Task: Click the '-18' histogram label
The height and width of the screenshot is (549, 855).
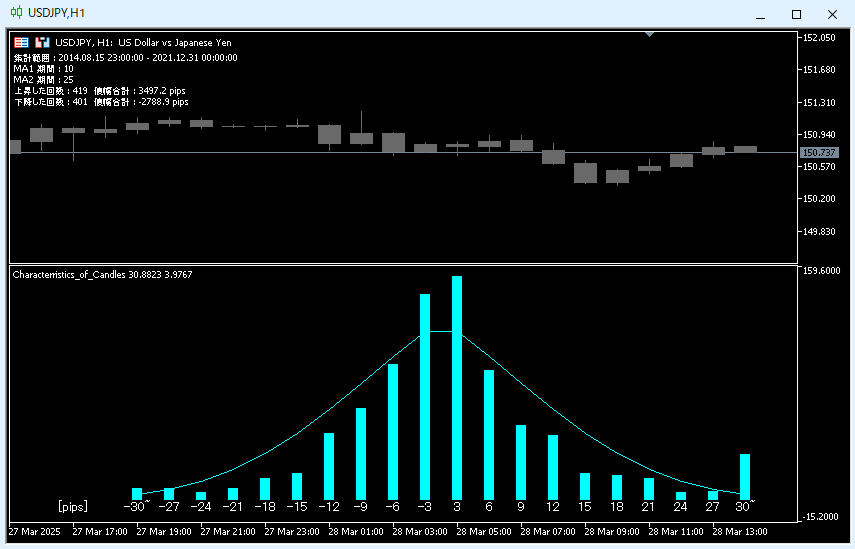Action: coord(265,507)
